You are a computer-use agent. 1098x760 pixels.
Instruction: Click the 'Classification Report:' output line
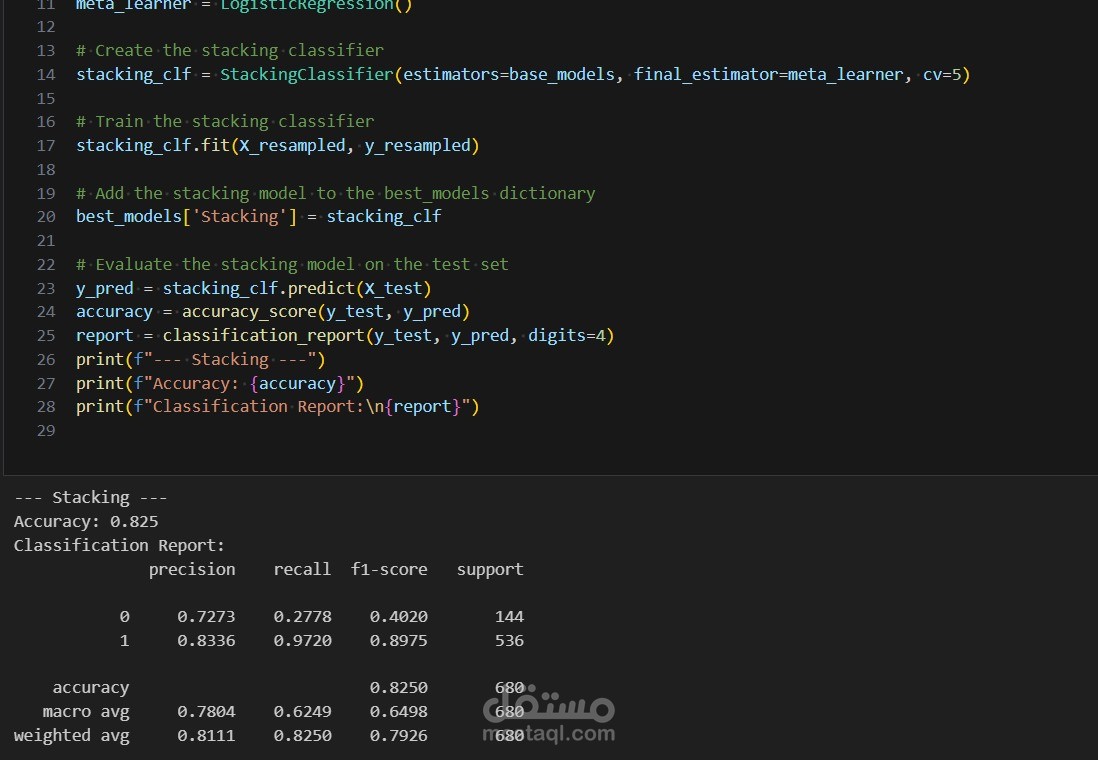119,546
